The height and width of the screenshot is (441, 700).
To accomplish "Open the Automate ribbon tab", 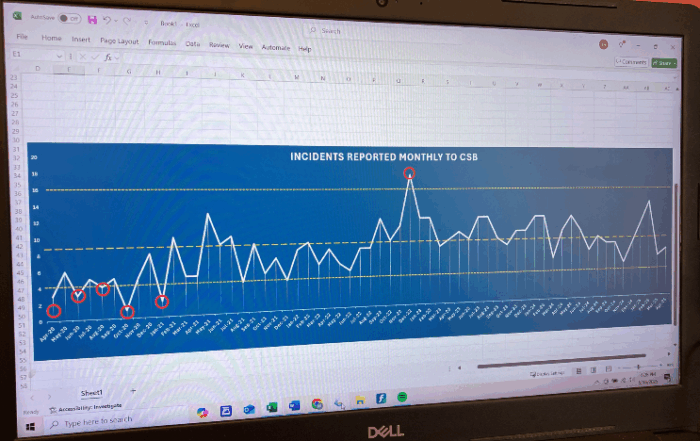I will click(x=275, y=47).
